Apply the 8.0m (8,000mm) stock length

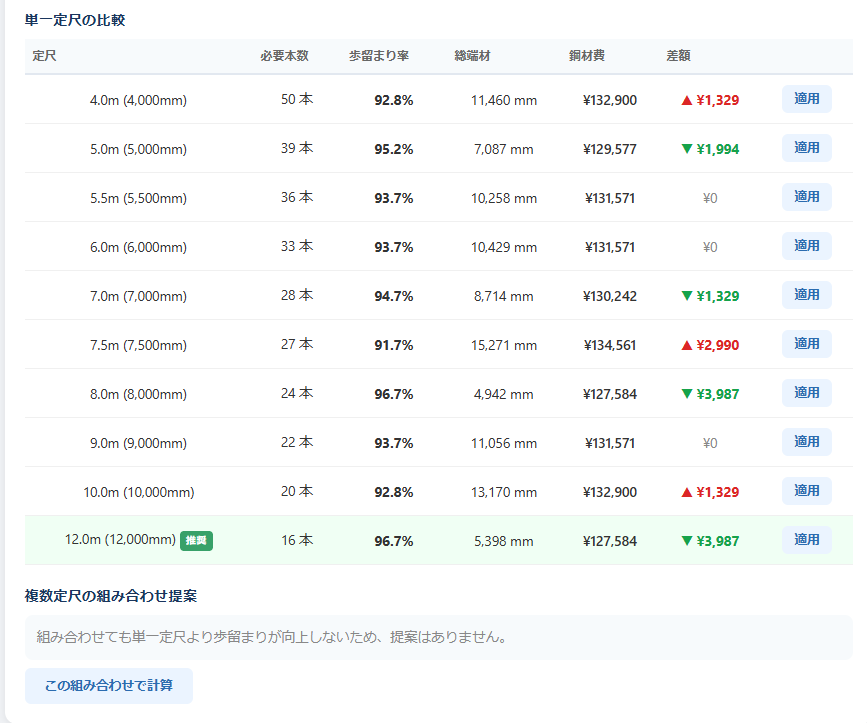[806, 393]
